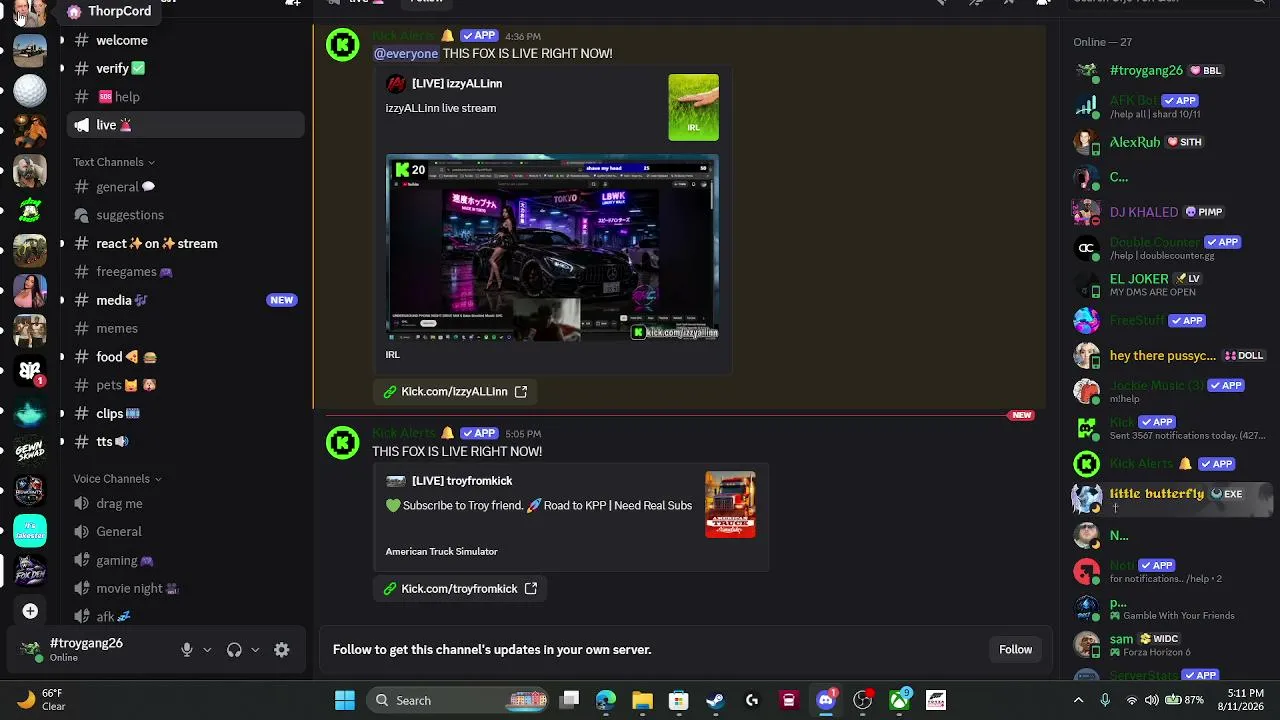Click the Discord taskbar icon

tap(826, 700)
